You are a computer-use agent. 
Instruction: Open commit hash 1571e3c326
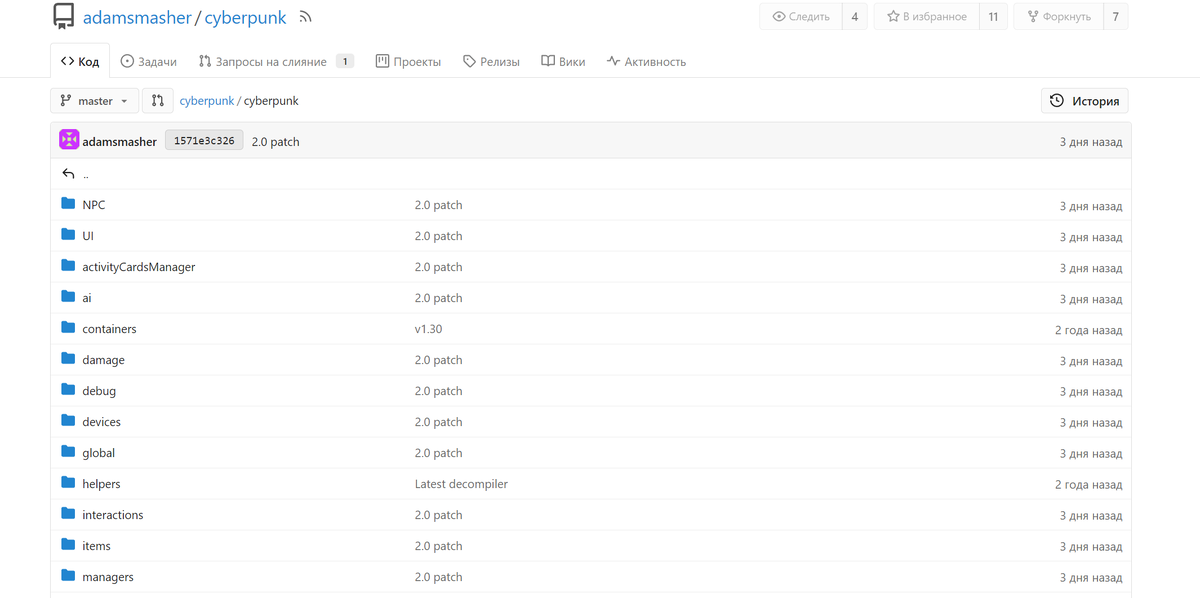pyautogui.click(x=204, y=141)
